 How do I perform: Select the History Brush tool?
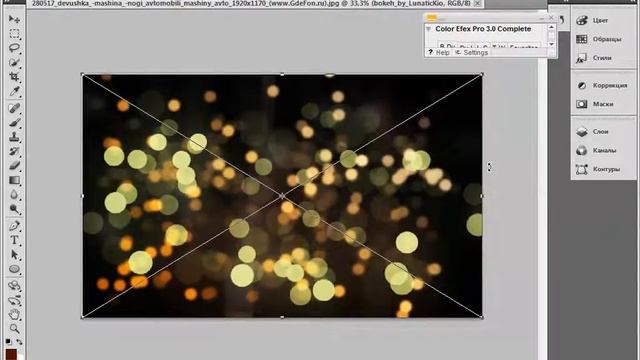14,151
